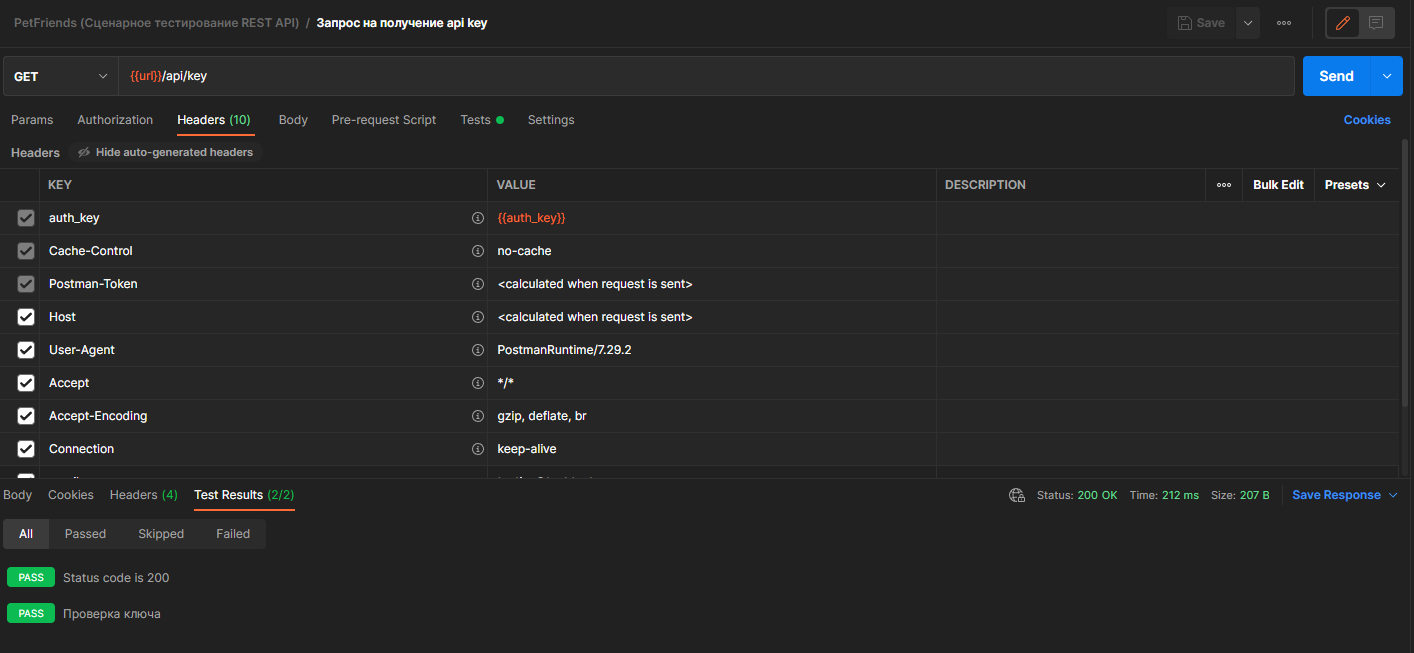Click the info icon for Host
1414x653 pixels.
[478, 317]
